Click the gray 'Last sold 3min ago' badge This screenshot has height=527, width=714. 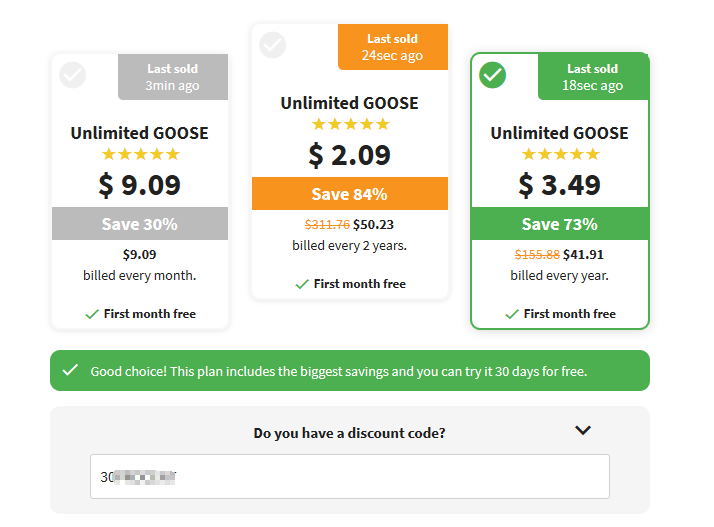(x=173, y=77)
